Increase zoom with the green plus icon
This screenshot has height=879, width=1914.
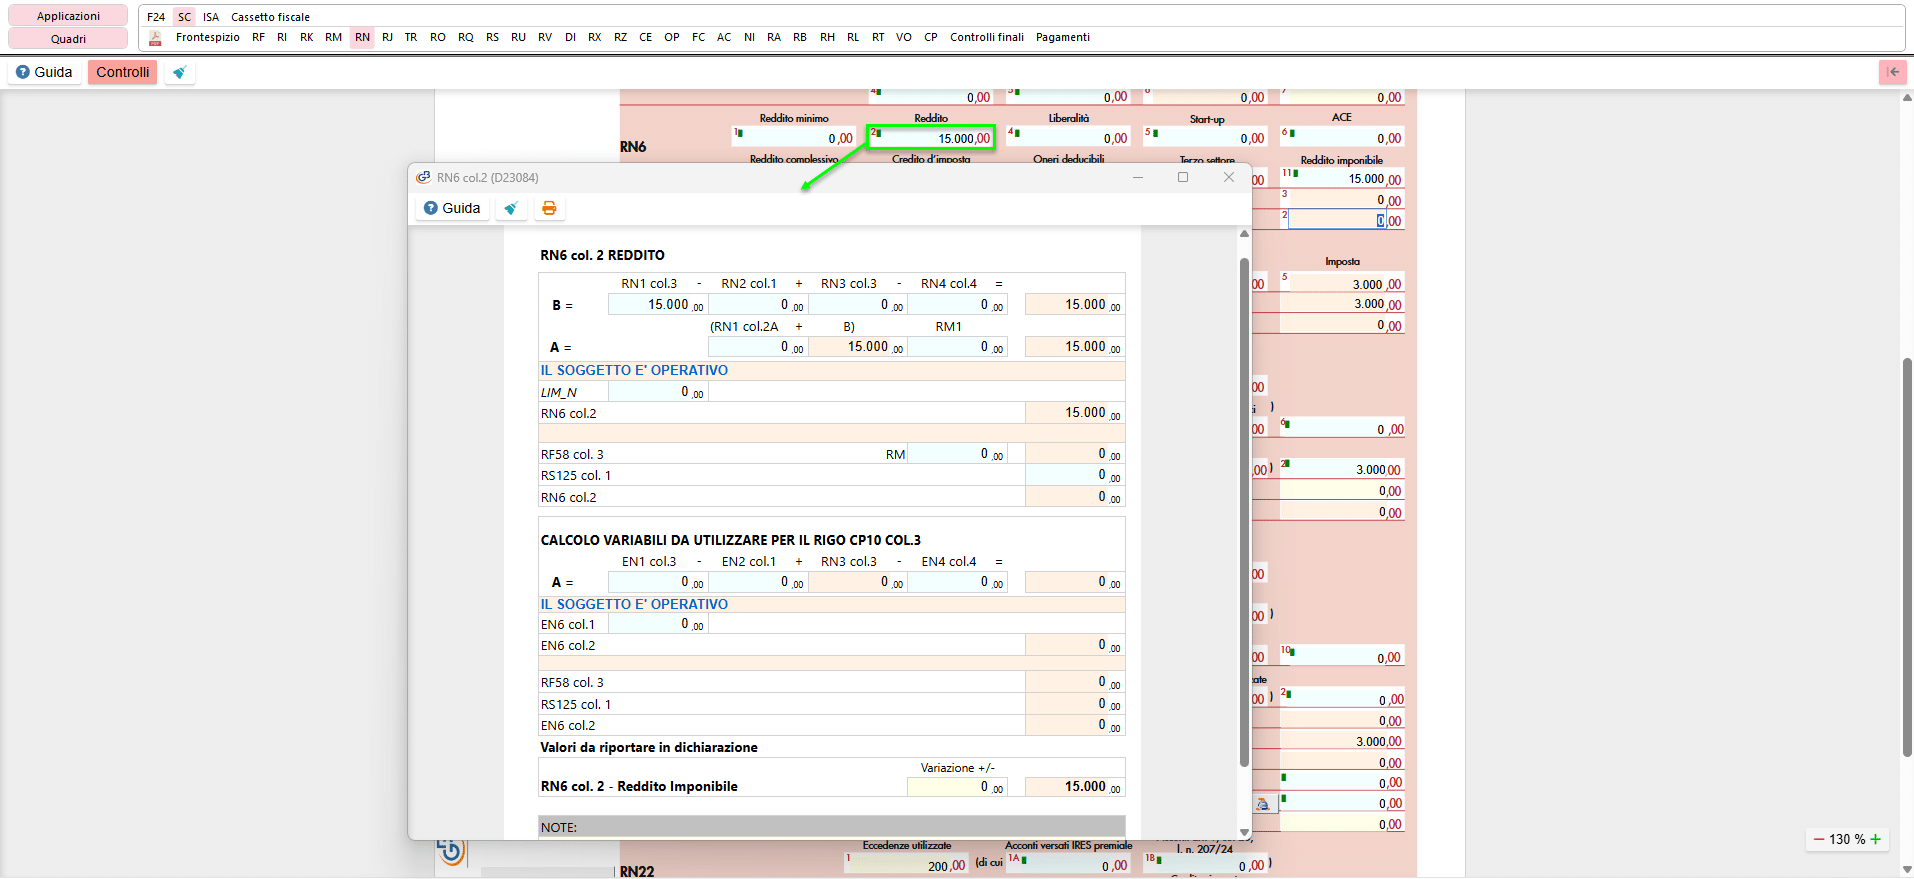(x=1875, y=839)
